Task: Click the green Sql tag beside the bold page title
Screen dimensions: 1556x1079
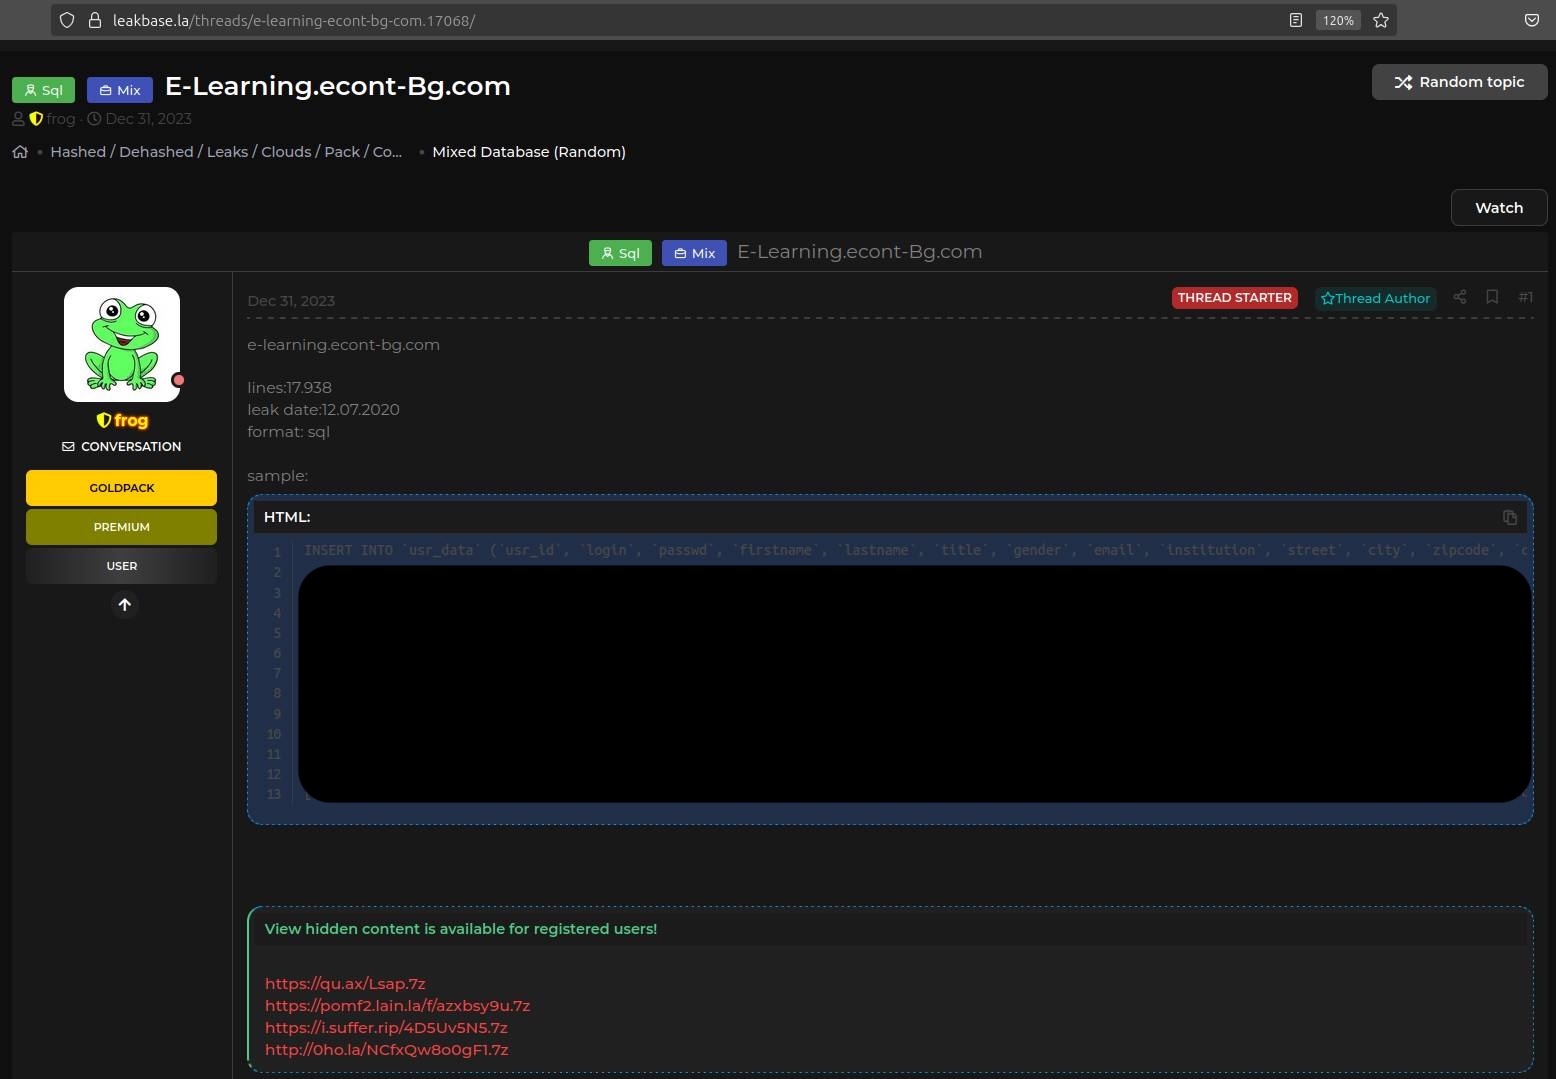Action: pyautogui.click(x=44, y=90)
